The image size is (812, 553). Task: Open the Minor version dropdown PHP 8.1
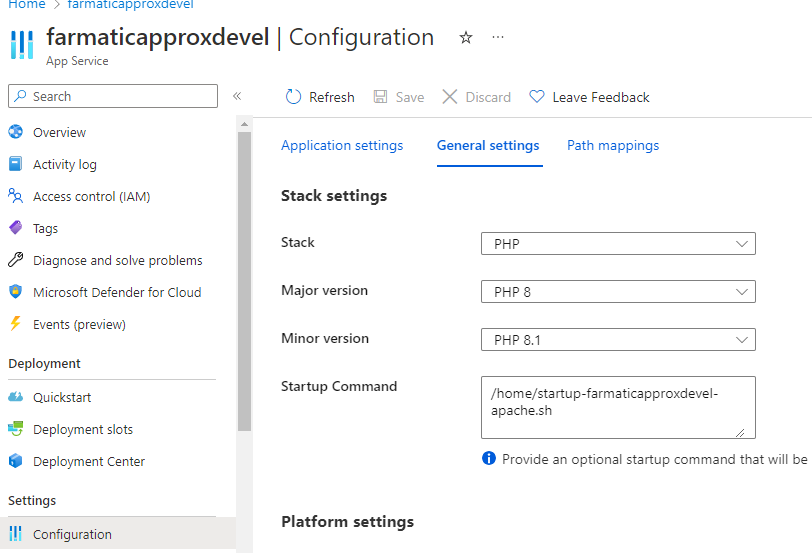[x=618, y=340]
